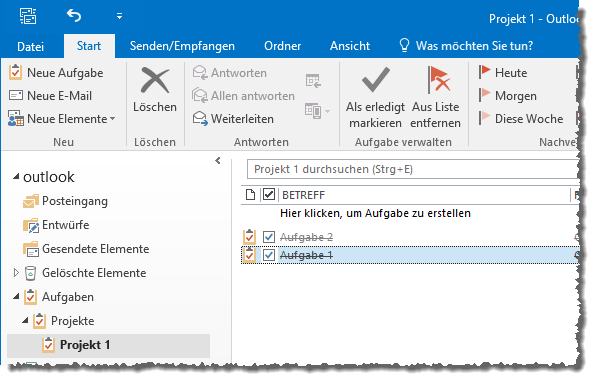
Task: Flag the task for Morgen
Action: pos(507,96)
